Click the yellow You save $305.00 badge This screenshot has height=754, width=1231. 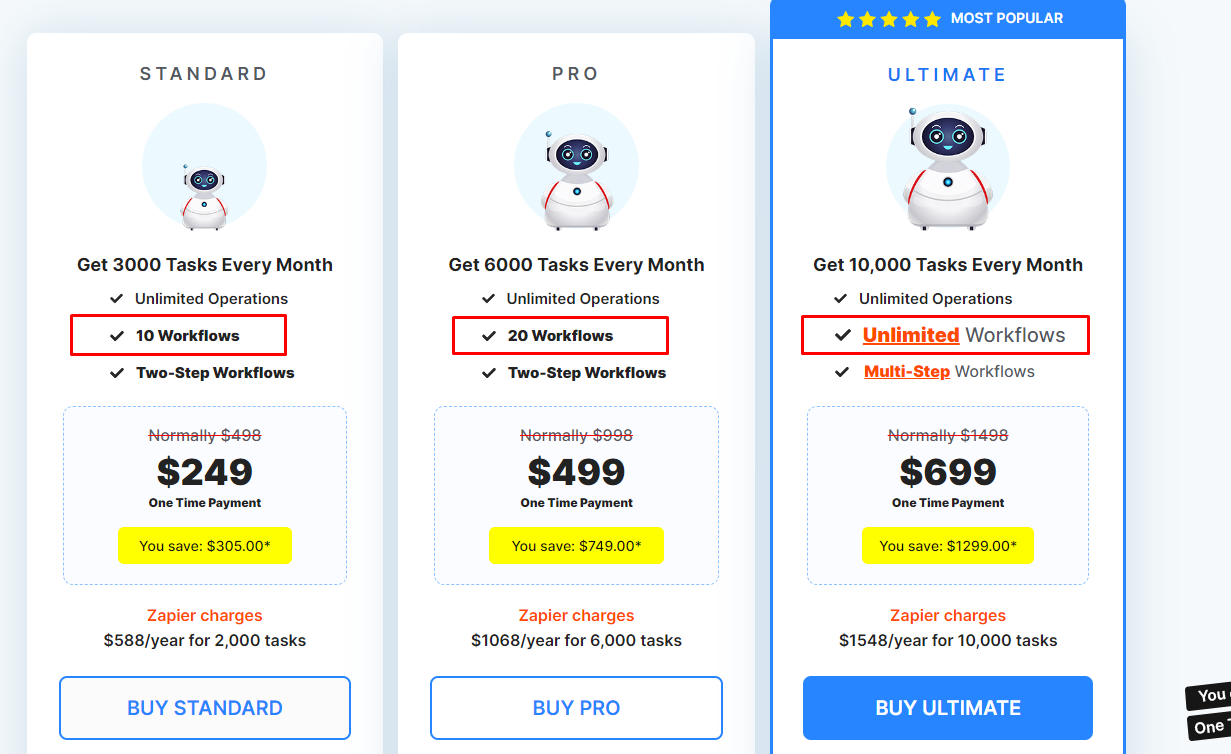tap(205, 546)
